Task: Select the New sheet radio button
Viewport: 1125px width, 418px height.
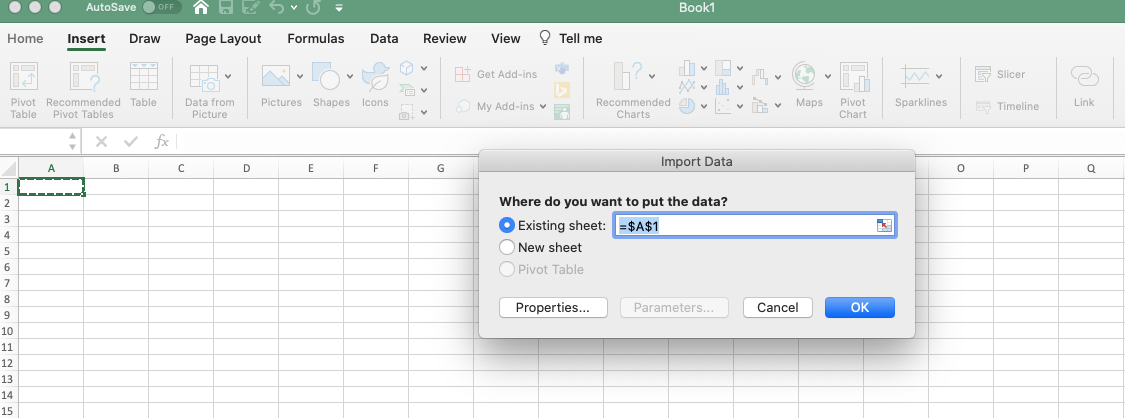Action: tap(507, 247)
